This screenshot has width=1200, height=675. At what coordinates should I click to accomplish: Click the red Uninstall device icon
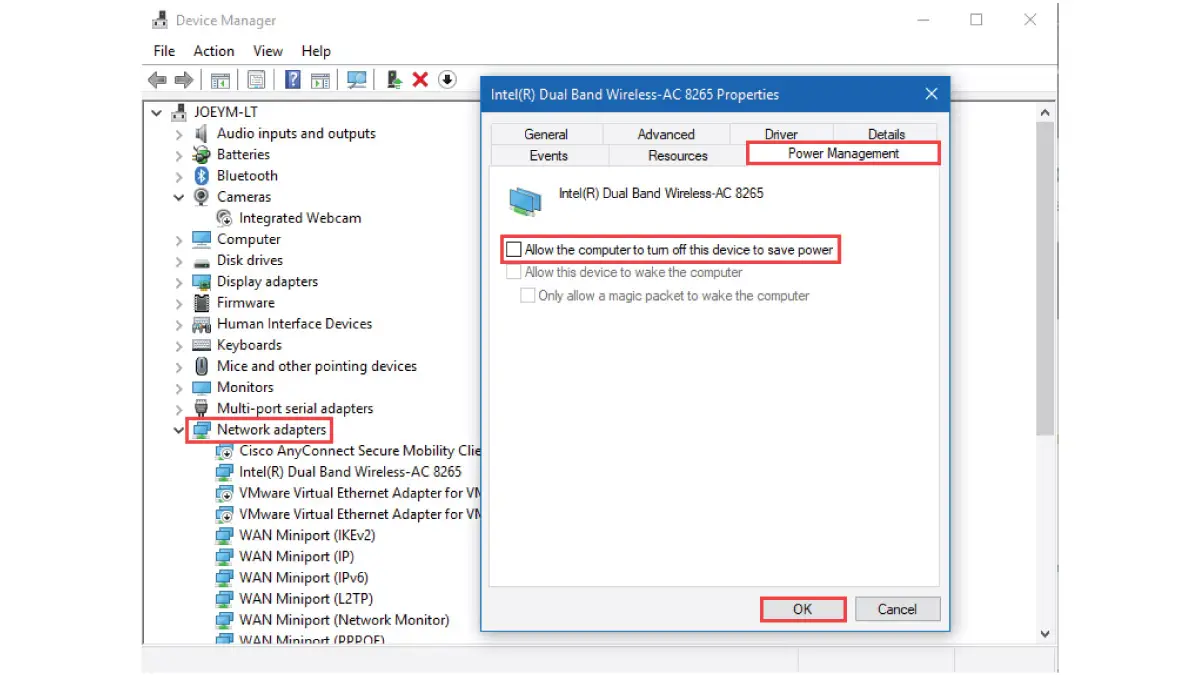click(x=420, y=80)
